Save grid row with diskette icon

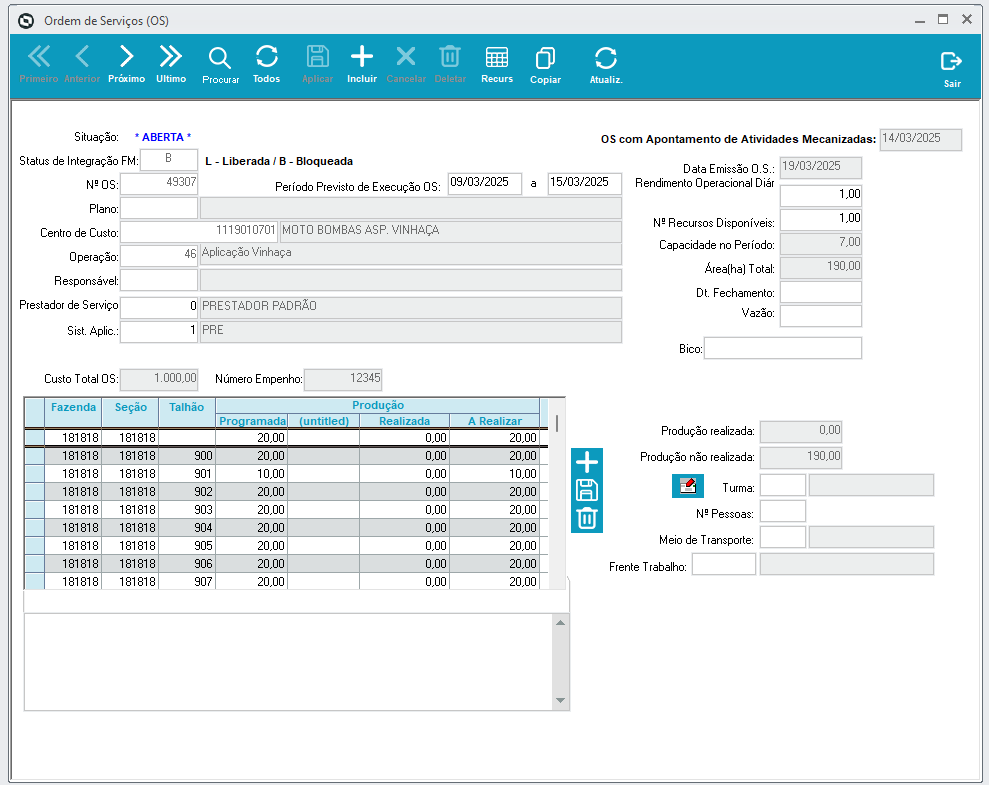click(x=587, y=490)
